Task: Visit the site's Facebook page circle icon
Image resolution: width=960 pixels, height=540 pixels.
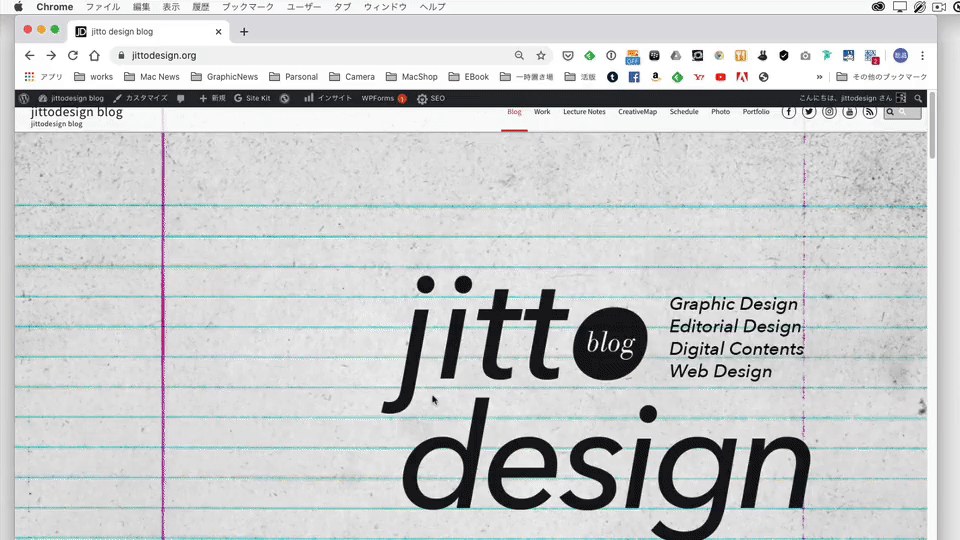Action: click(x=789, y=112)
